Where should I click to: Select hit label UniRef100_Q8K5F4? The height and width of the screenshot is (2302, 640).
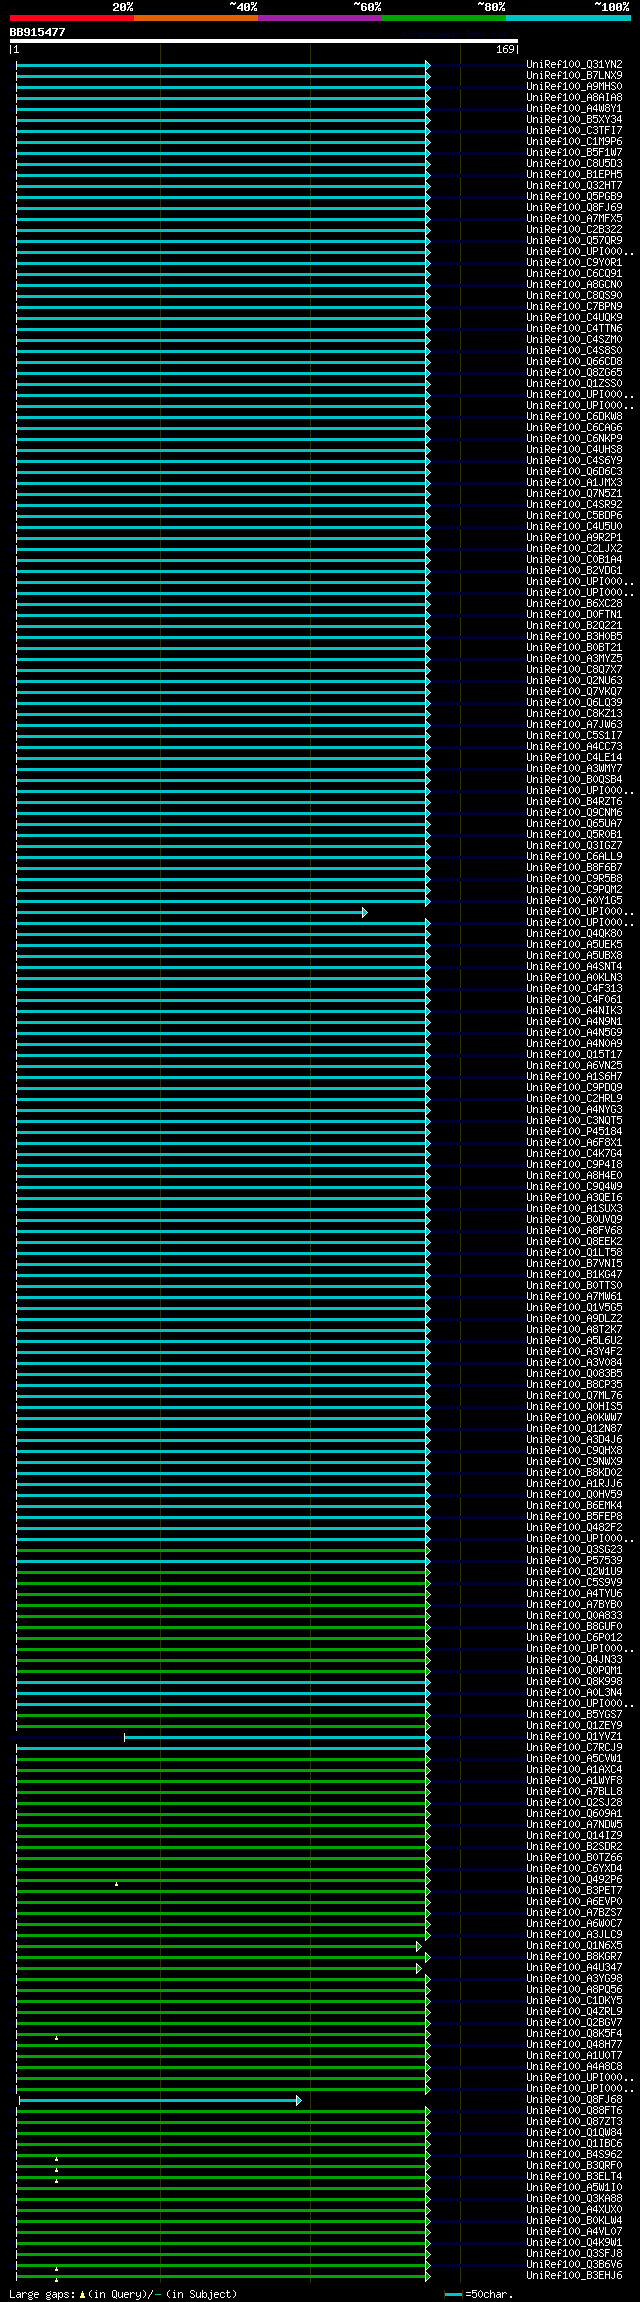coord(574,2034)
